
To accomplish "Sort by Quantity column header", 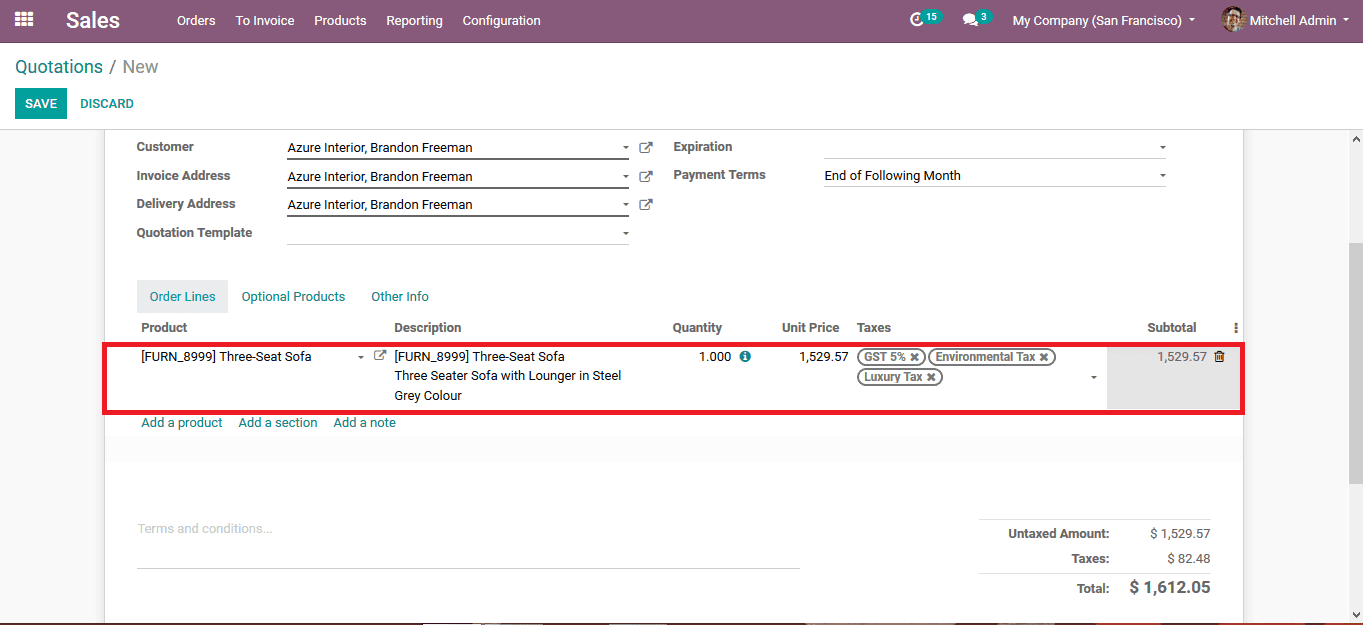I will tap(697, 328).
